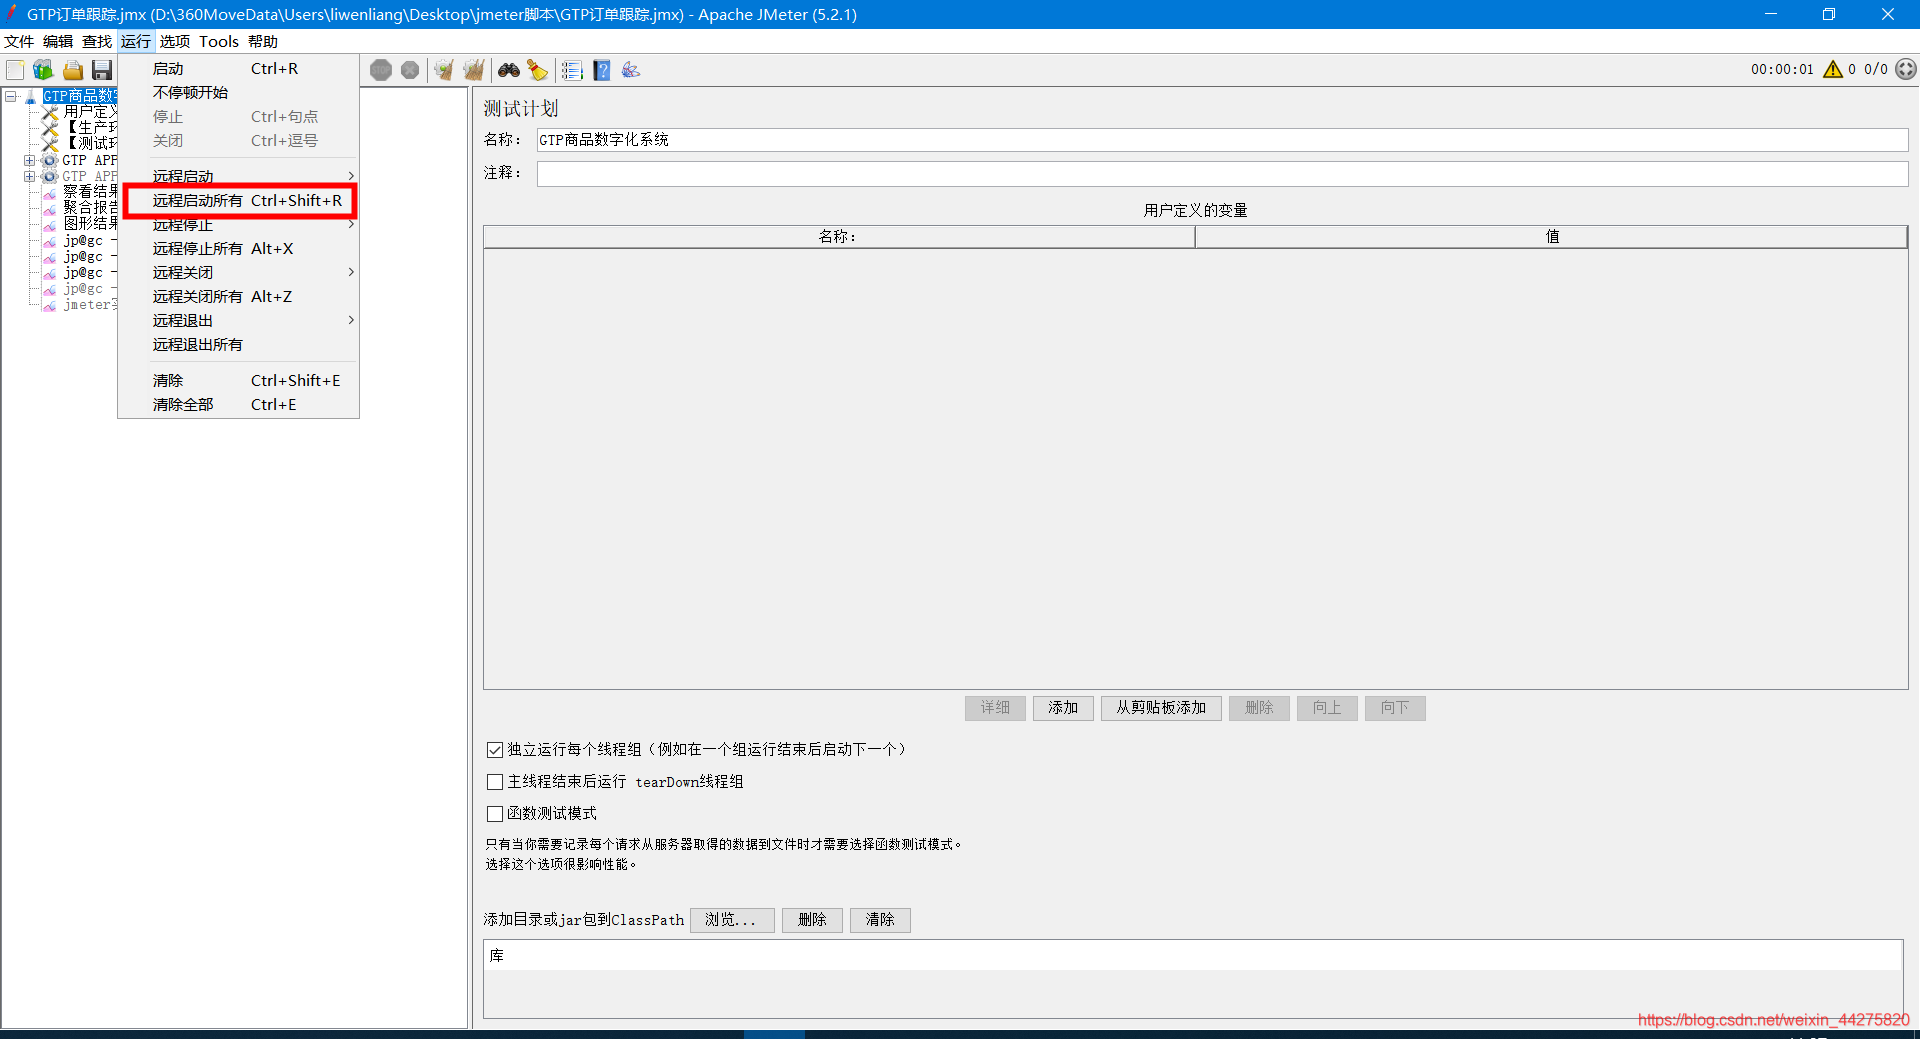Click the 清除 button in ClassPath row
This screenshot has width=1920, height=1039.
(x=880, y=920)
